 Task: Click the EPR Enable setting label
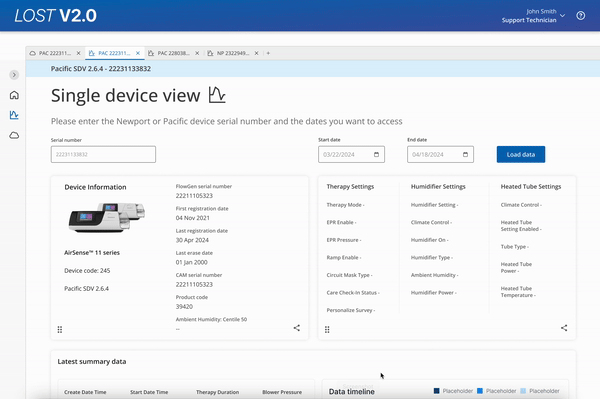[x=341, y=222]
